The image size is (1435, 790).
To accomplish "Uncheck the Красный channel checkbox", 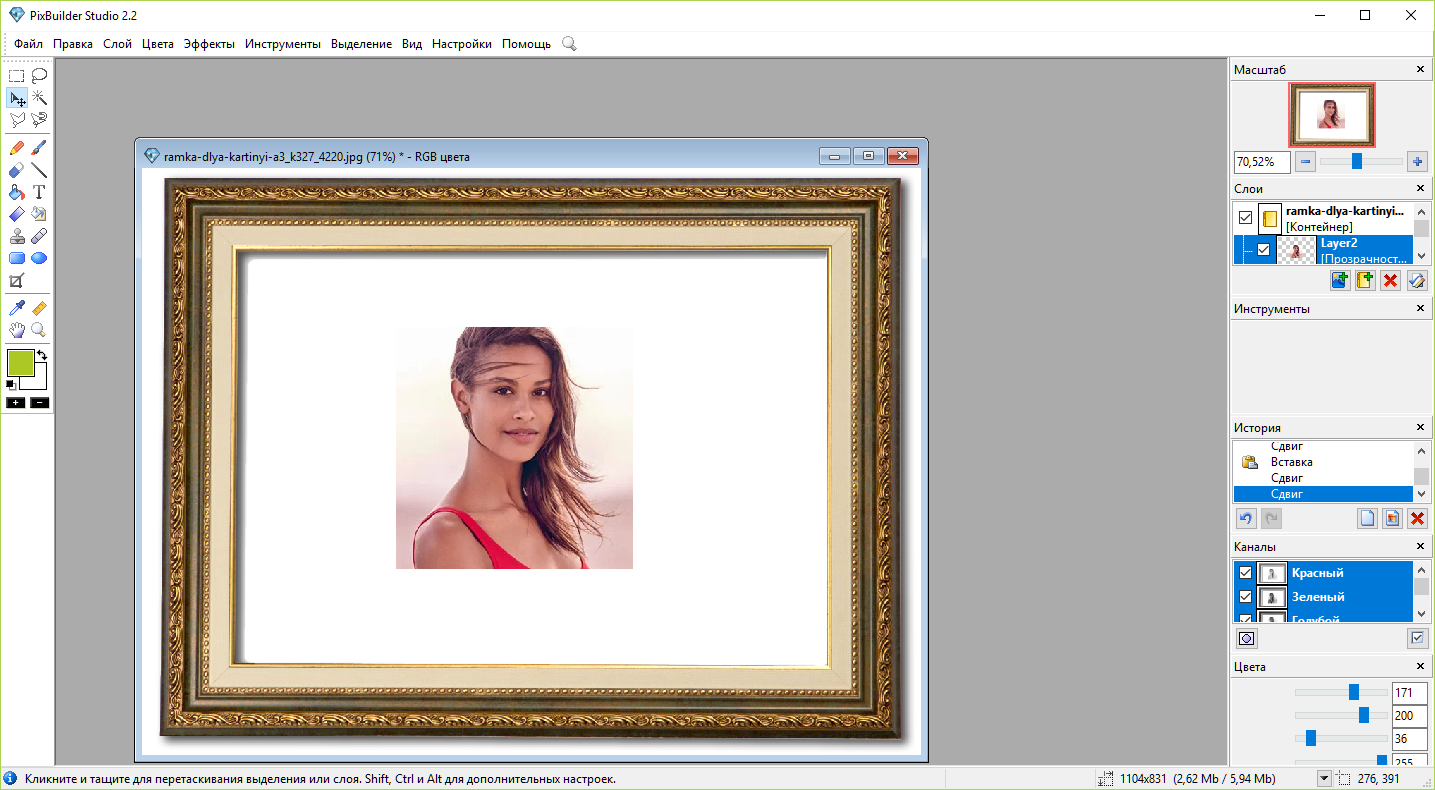I will pos(1245,573).
